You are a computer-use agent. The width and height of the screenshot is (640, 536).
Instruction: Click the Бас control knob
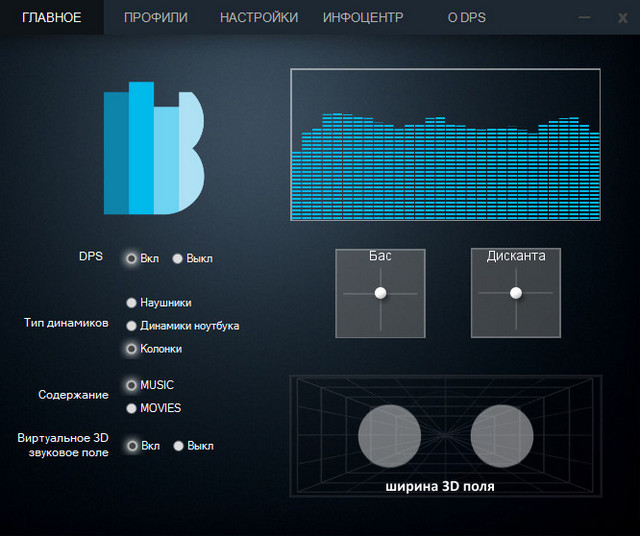[380, 293]
